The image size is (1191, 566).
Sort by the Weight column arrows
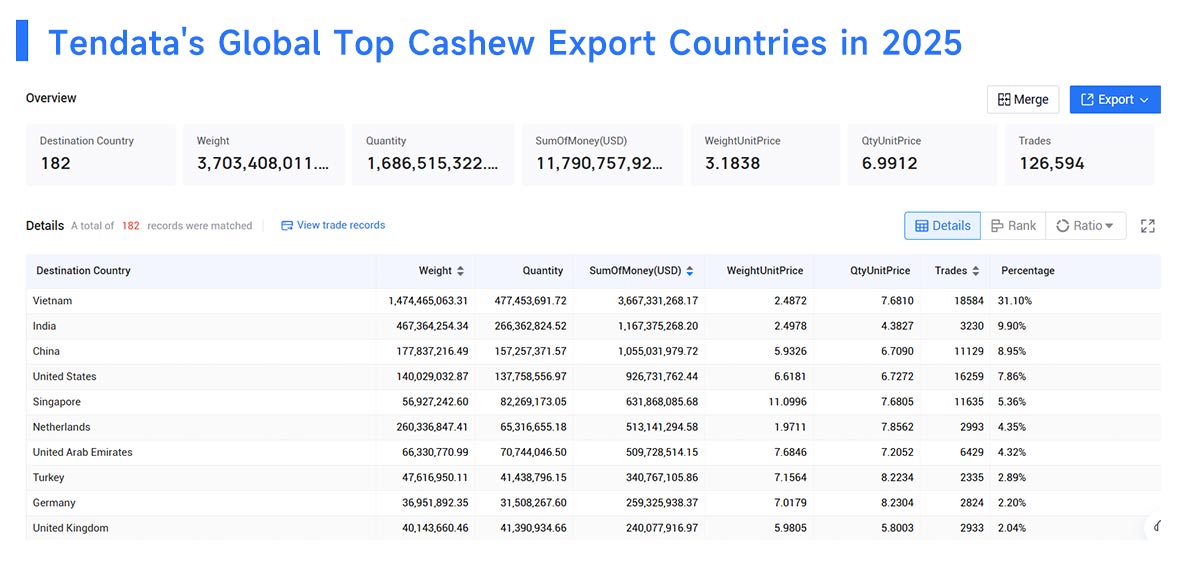coord(460,270)
